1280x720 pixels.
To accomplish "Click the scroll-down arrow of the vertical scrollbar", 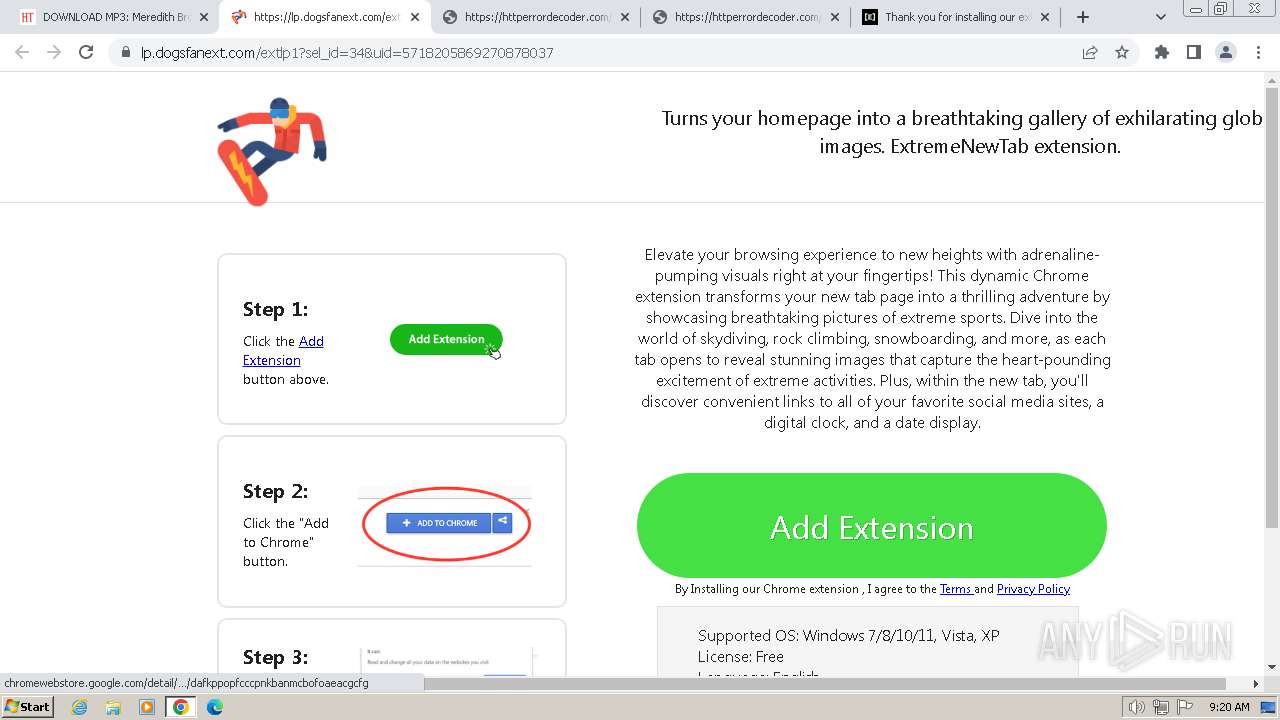I will (1272, 666).
